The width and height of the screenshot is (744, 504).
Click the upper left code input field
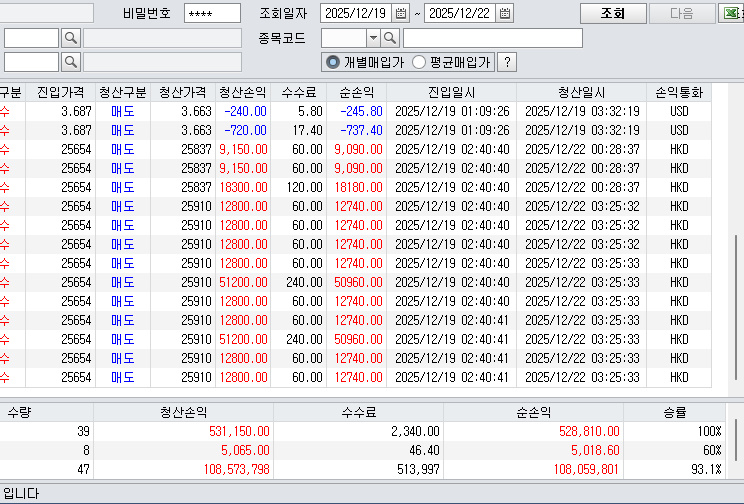[31, 38]
